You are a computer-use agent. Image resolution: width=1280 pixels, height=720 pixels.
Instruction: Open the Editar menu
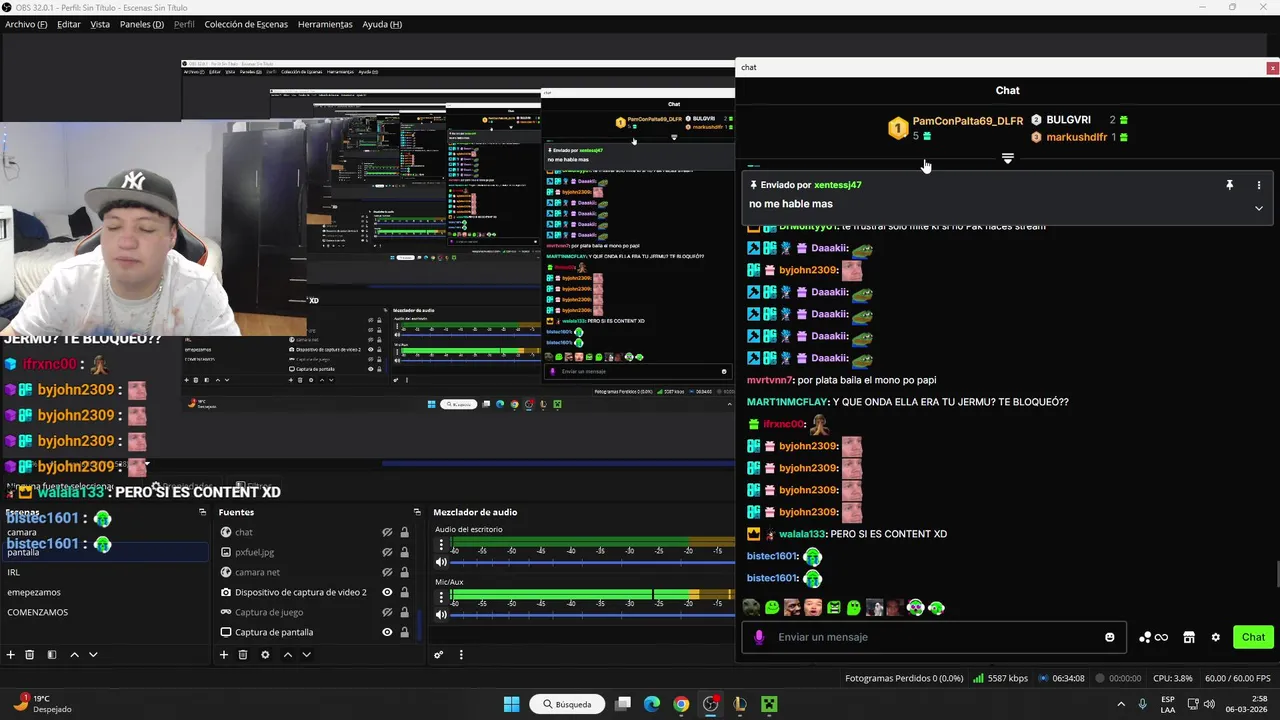point(69,24)
